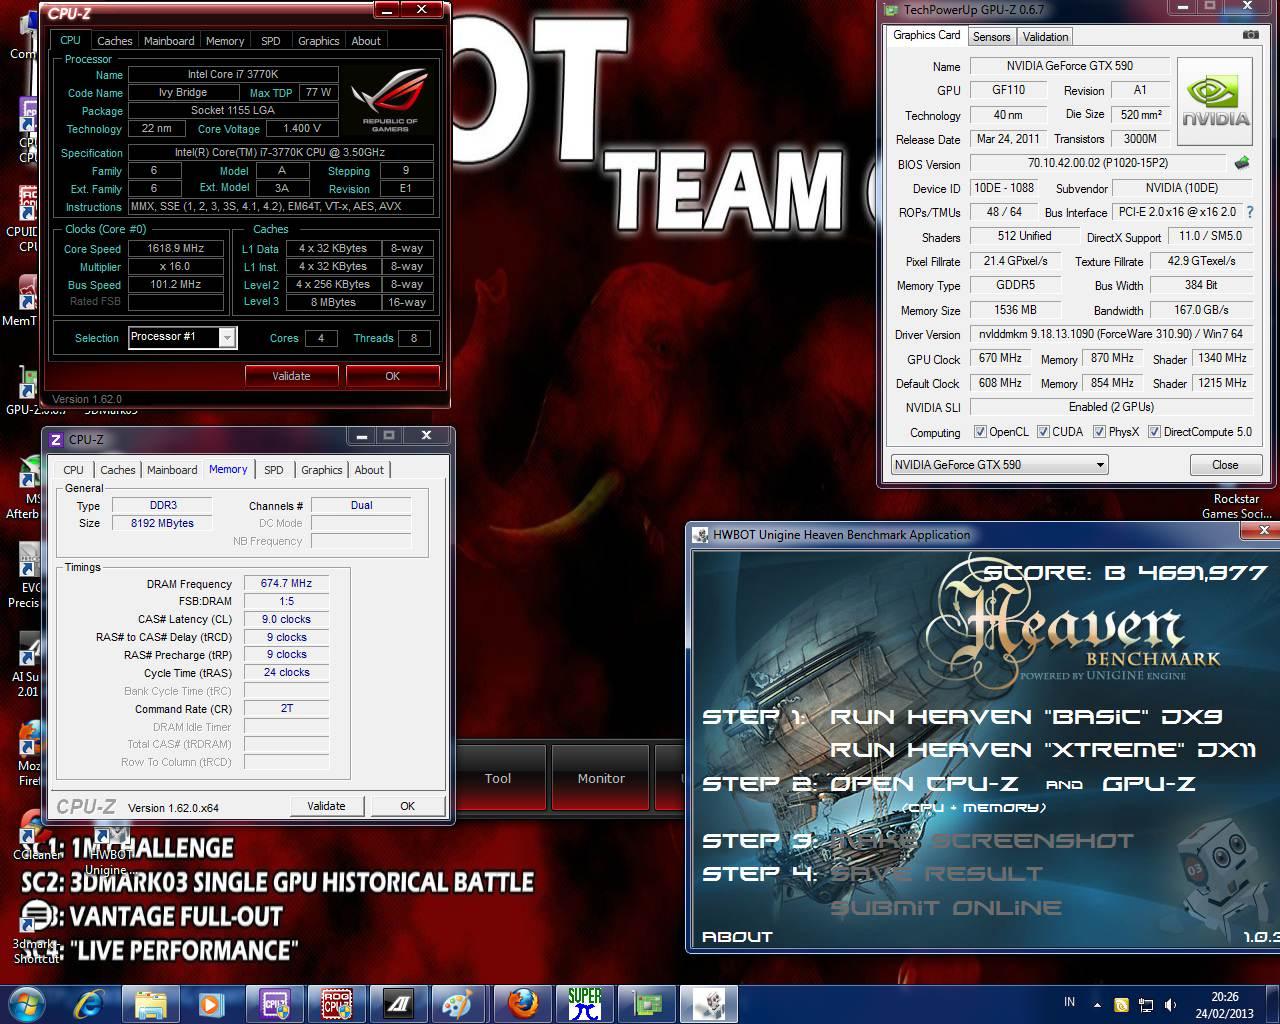Expand Processor #1 selection dropdown
Screen dimensions: 1280x1024
click(227, 338)
